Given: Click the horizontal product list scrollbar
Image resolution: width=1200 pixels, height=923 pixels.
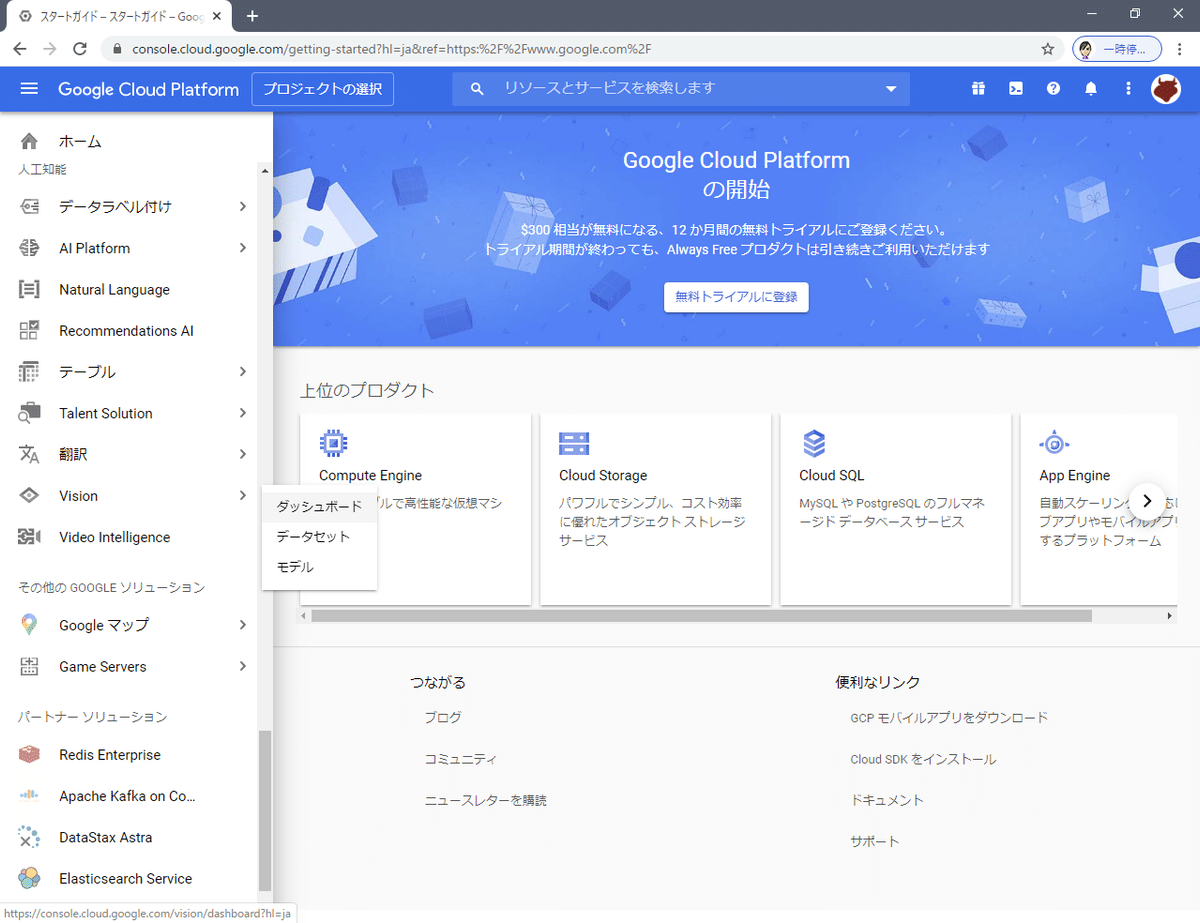Looking at the screenshot, I should (x=701, y=616).
